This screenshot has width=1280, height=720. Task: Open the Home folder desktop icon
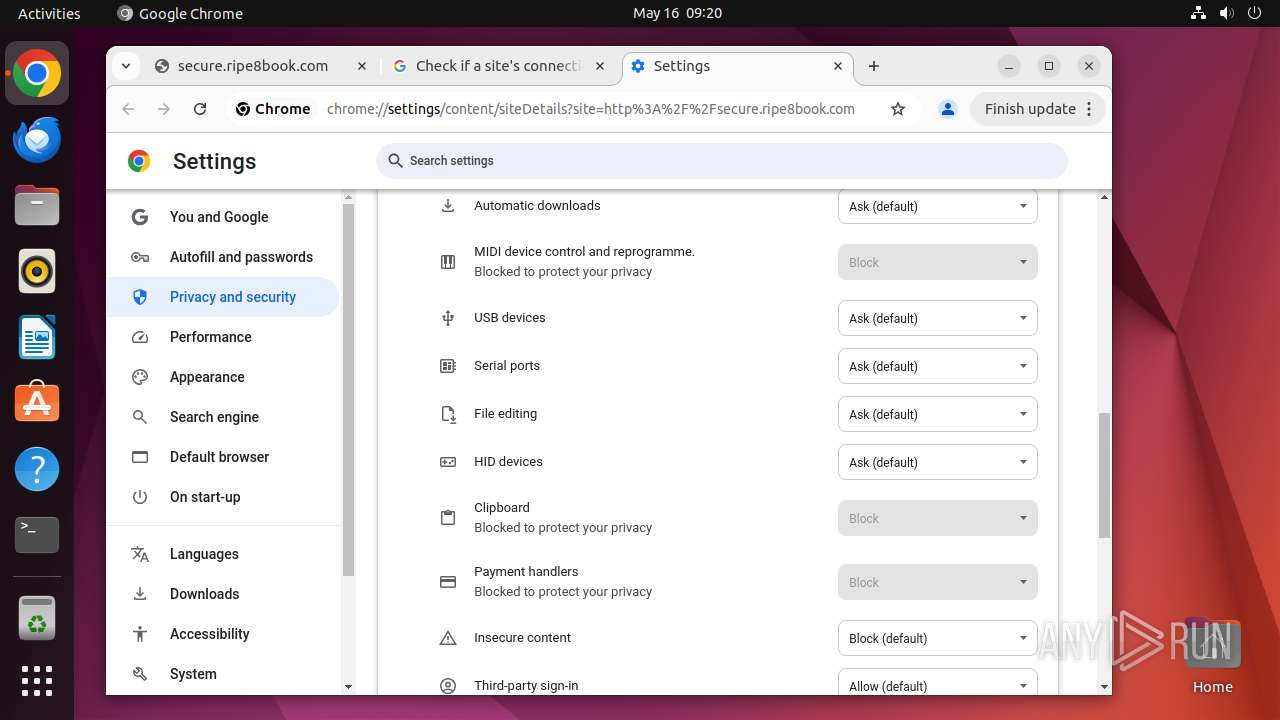pyautogui.click(x=1212, y=656)
